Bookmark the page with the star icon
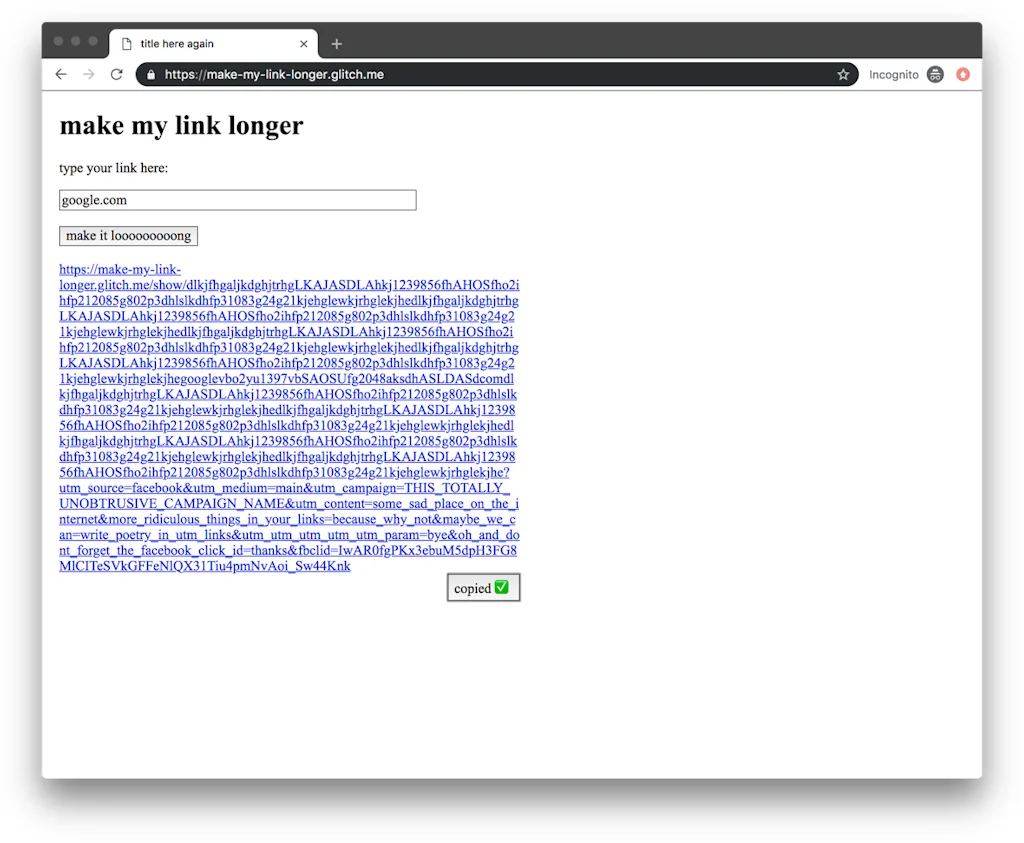1024x843 pixels. click(843, 74)
